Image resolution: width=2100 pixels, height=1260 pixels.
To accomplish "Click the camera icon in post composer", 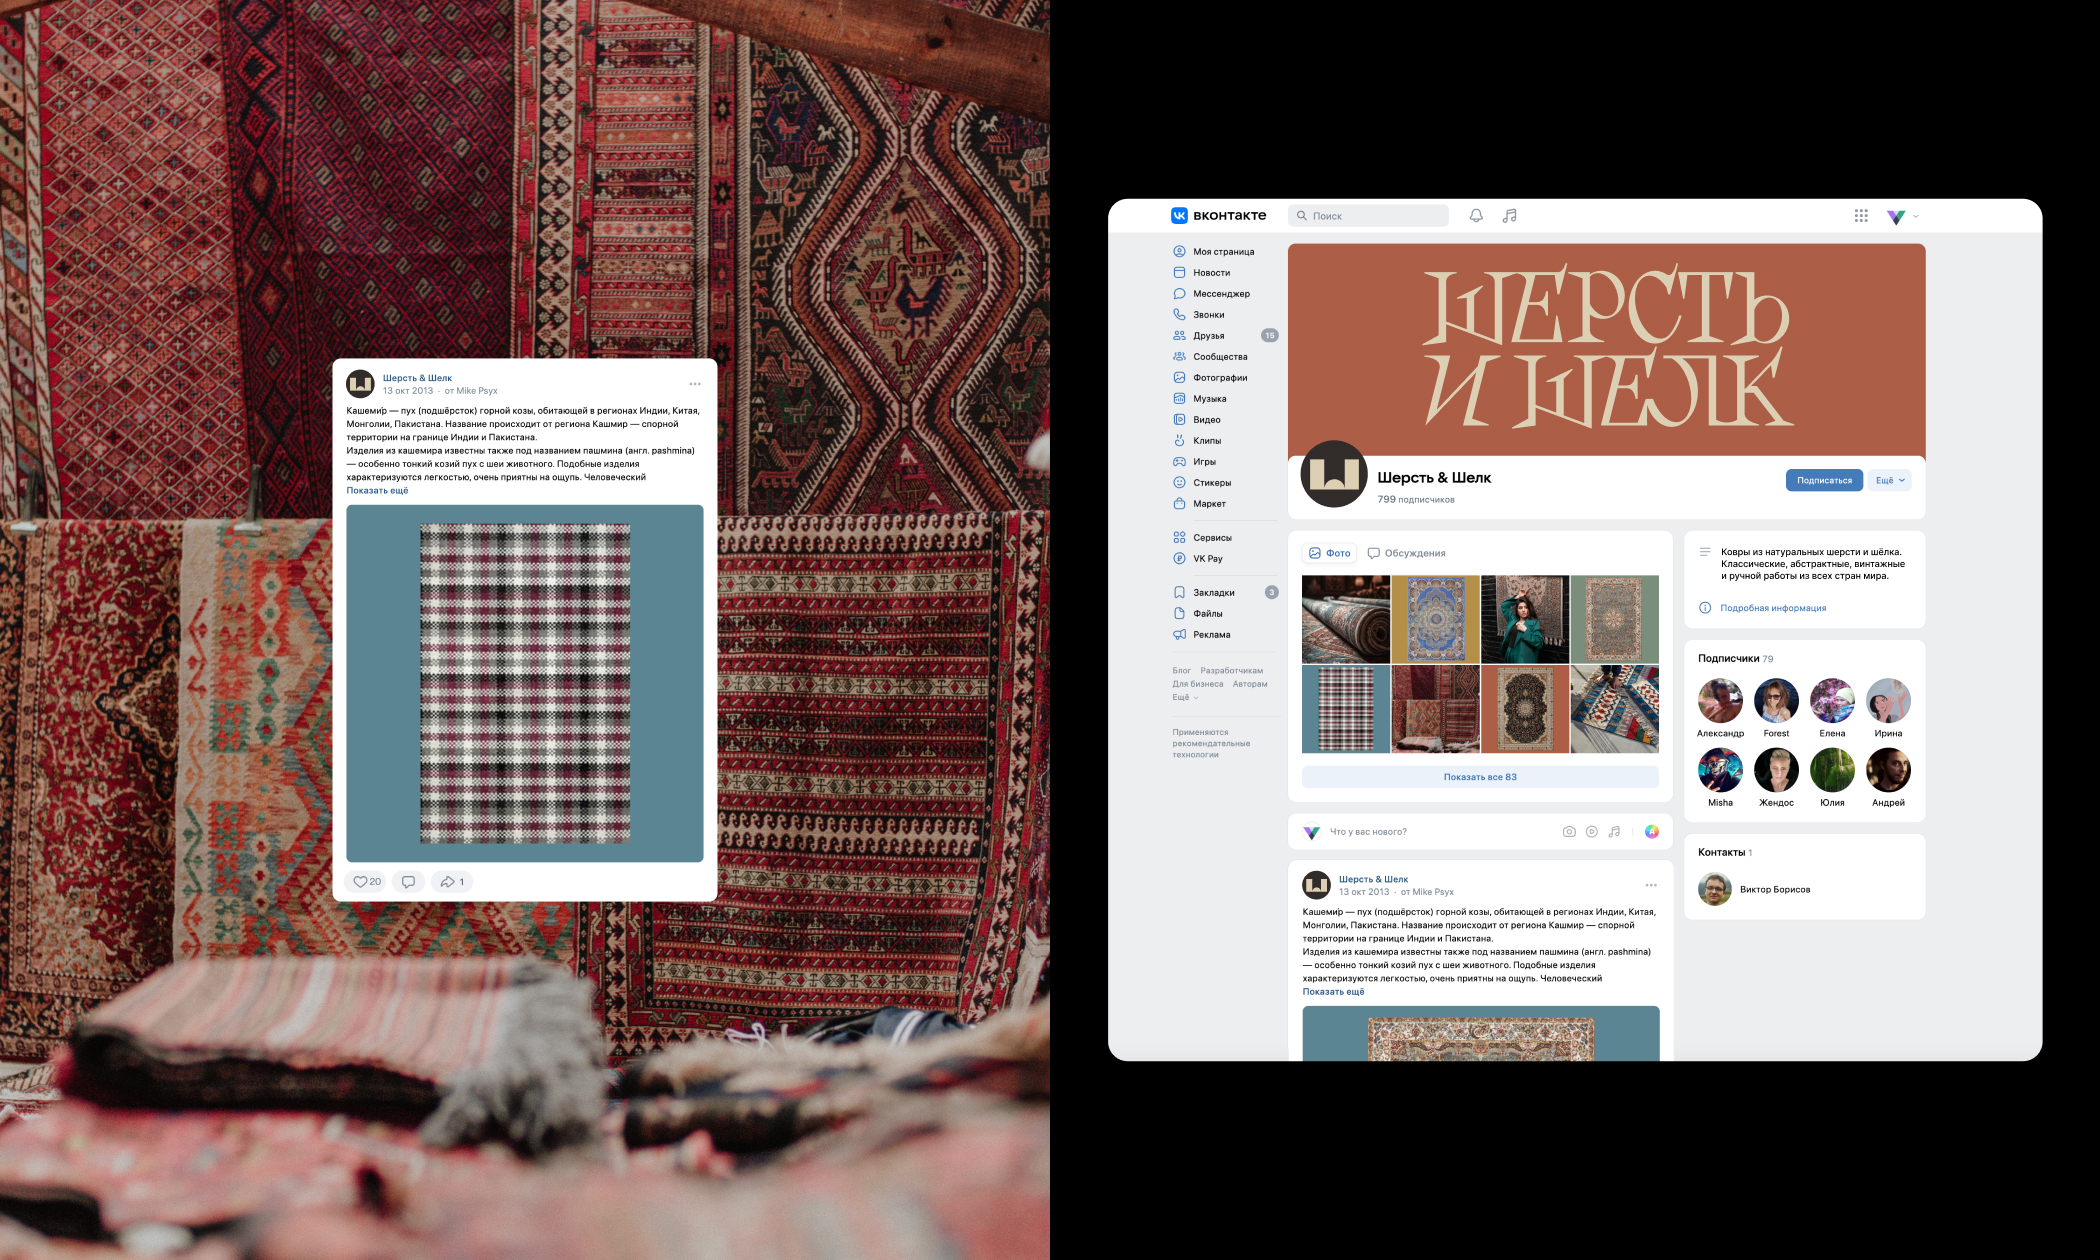I will point(1568,832).
